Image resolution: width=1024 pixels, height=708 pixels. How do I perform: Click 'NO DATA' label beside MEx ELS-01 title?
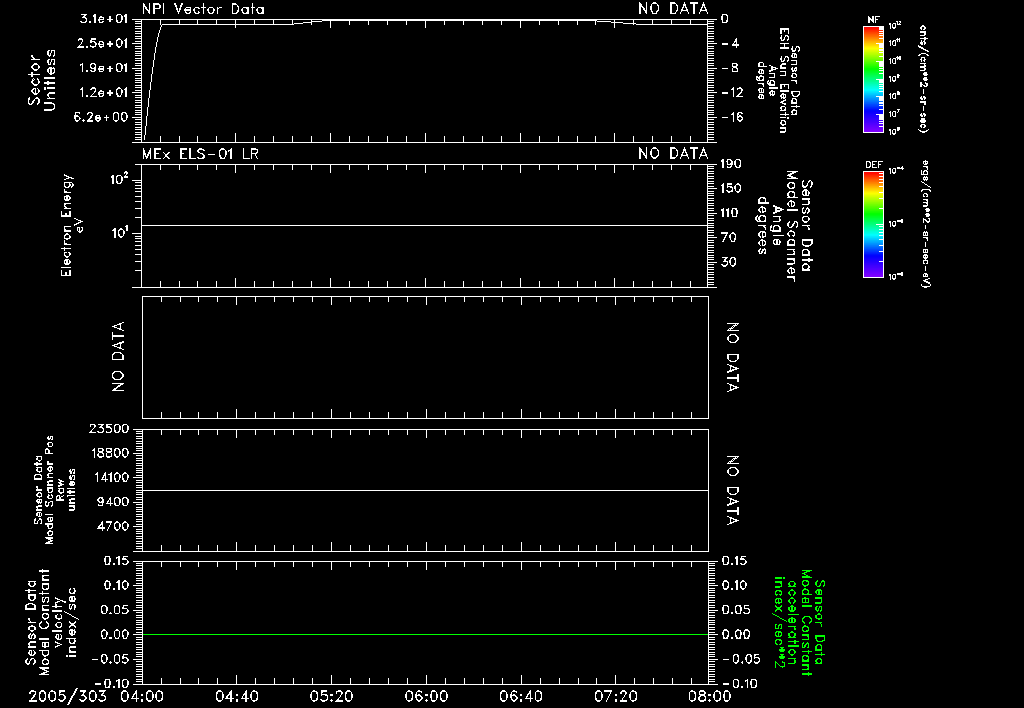(x=673, y=153)
